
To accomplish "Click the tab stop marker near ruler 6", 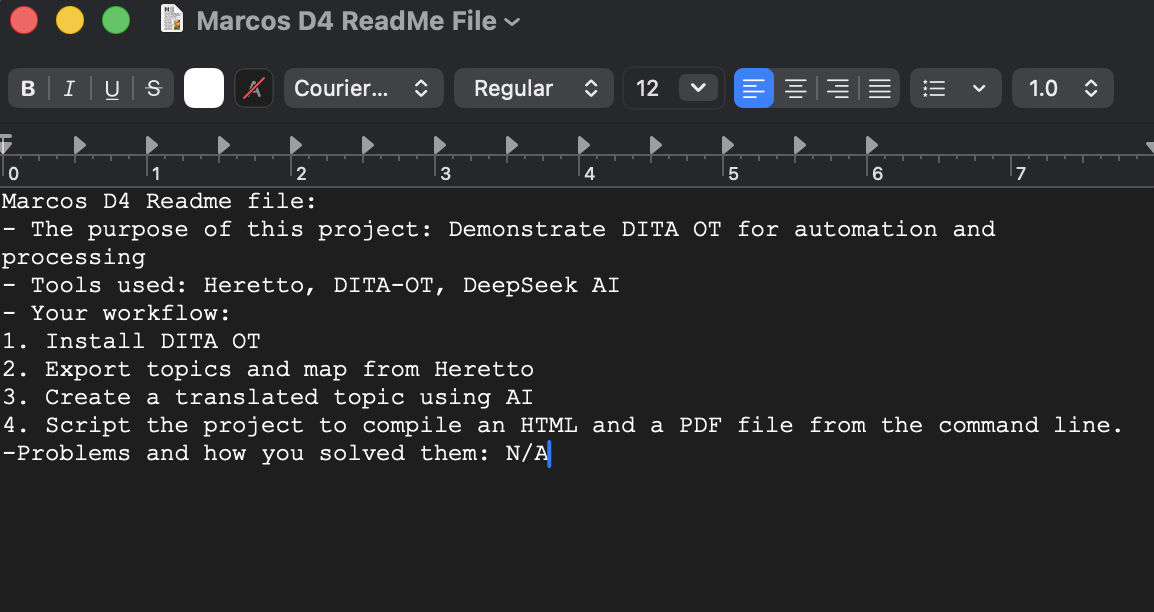I will (871, 145).
